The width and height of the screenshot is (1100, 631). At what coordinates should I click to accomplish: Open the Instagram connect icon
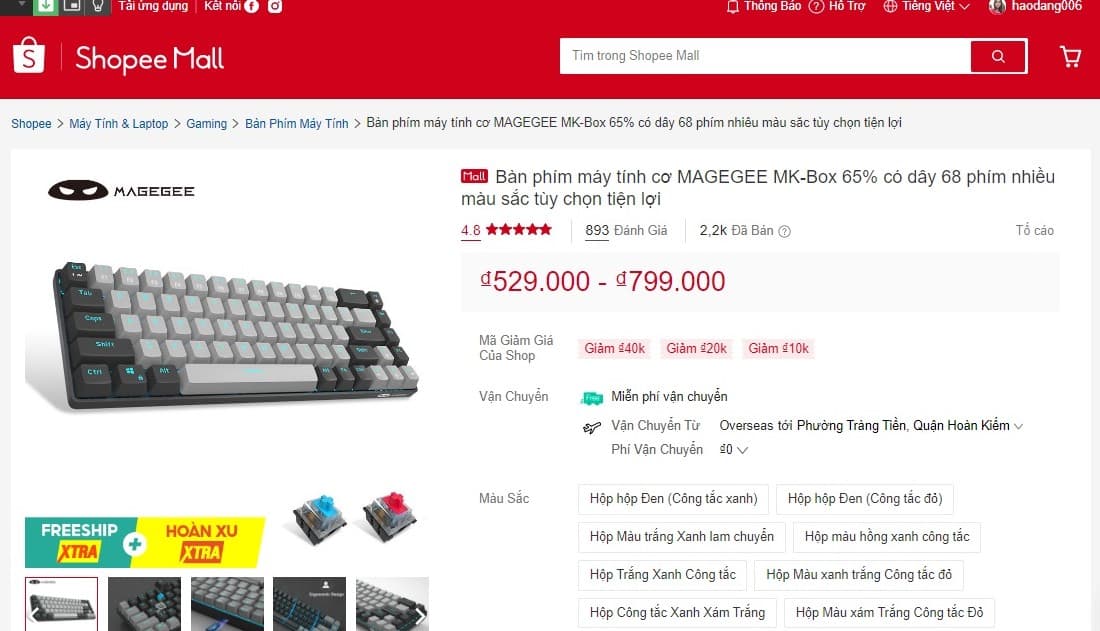point(275,6)
